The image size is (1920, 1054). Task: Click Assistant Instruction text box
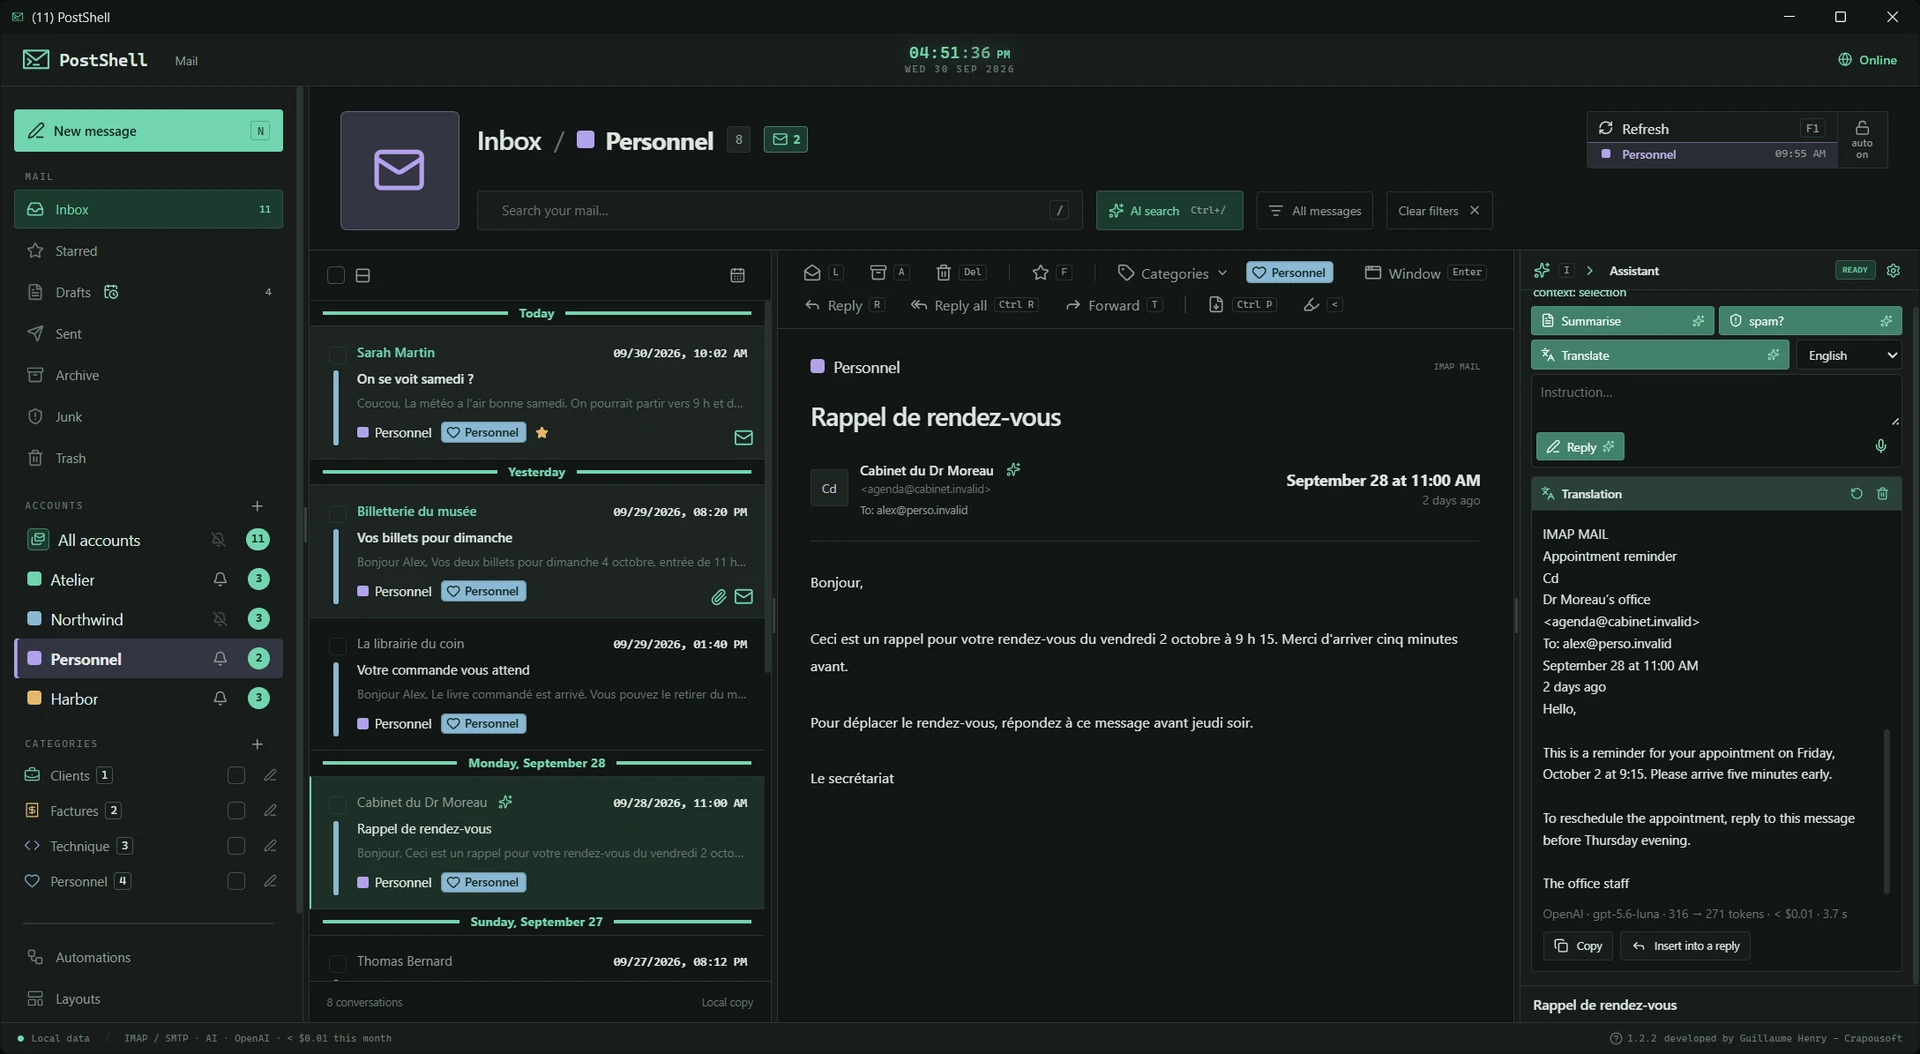click(1715, 401)
